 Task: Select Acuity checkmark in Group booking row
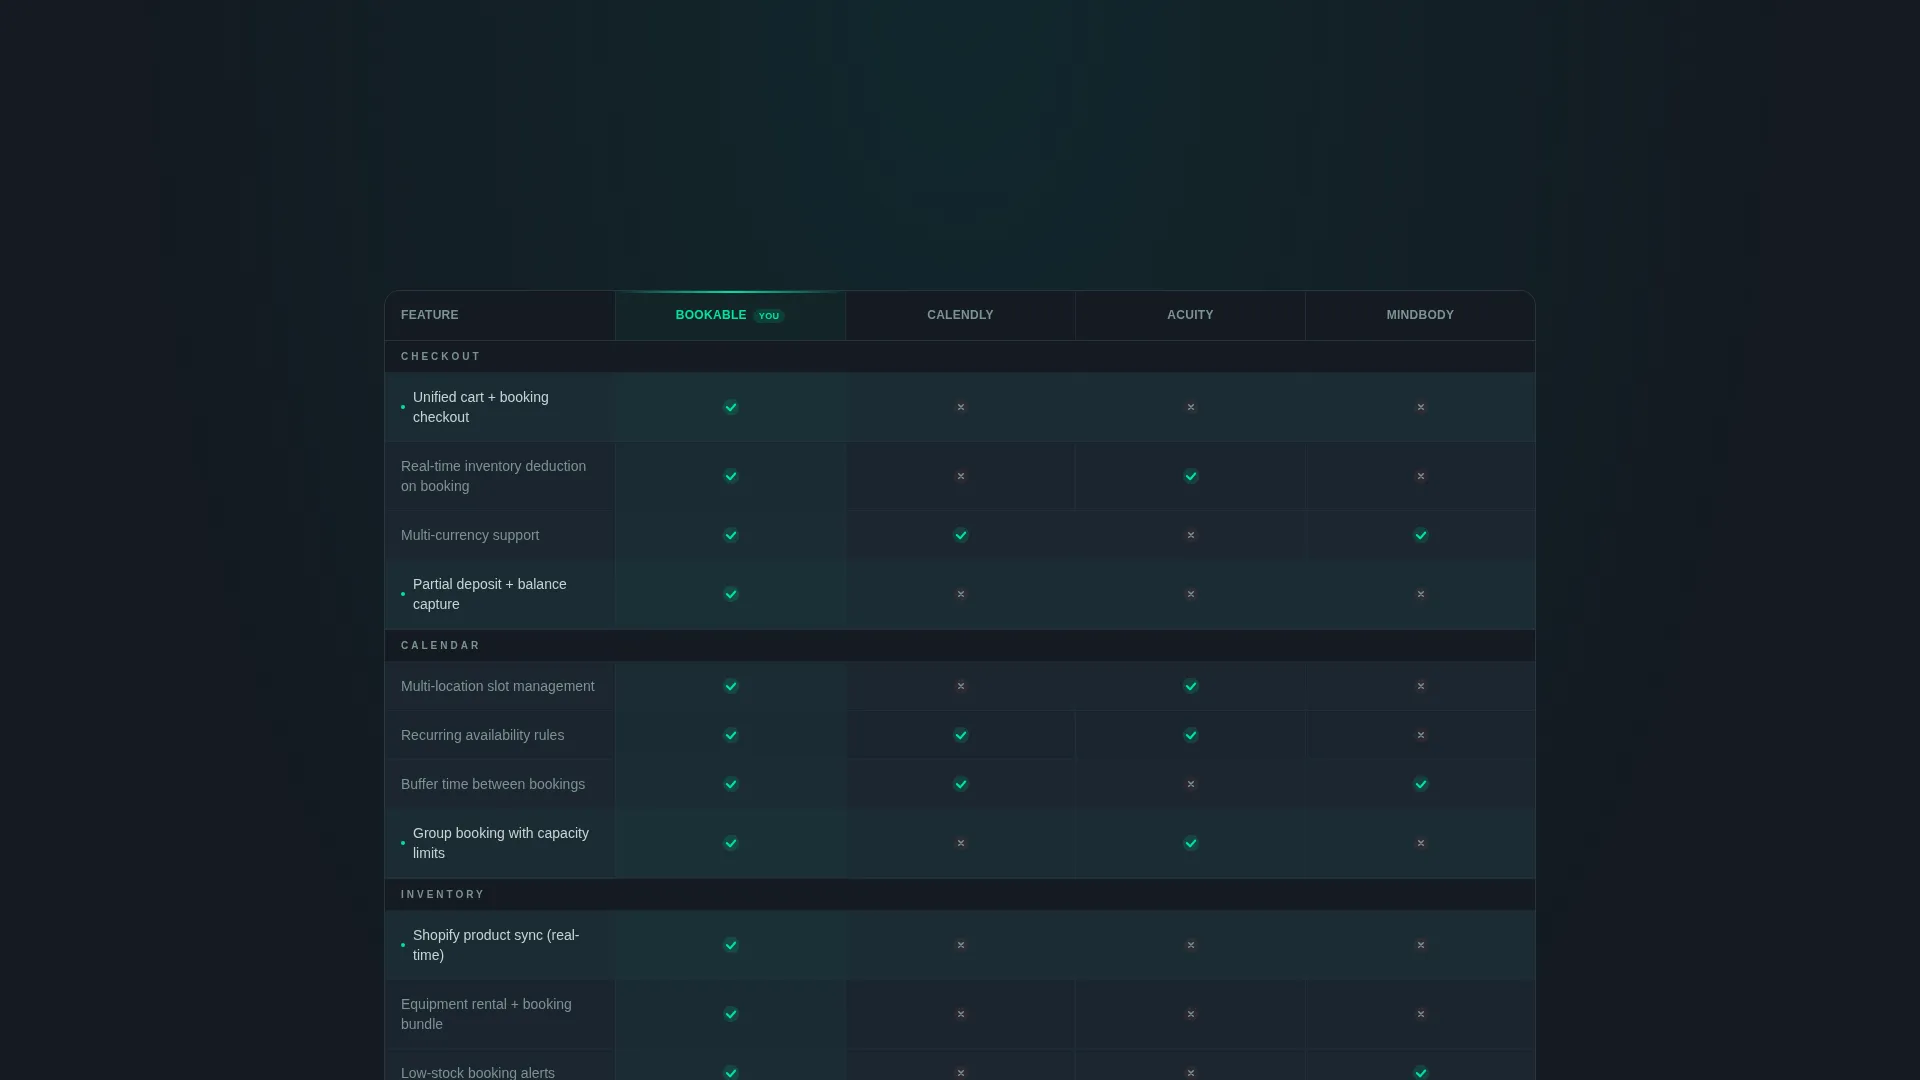point(1191,843)
